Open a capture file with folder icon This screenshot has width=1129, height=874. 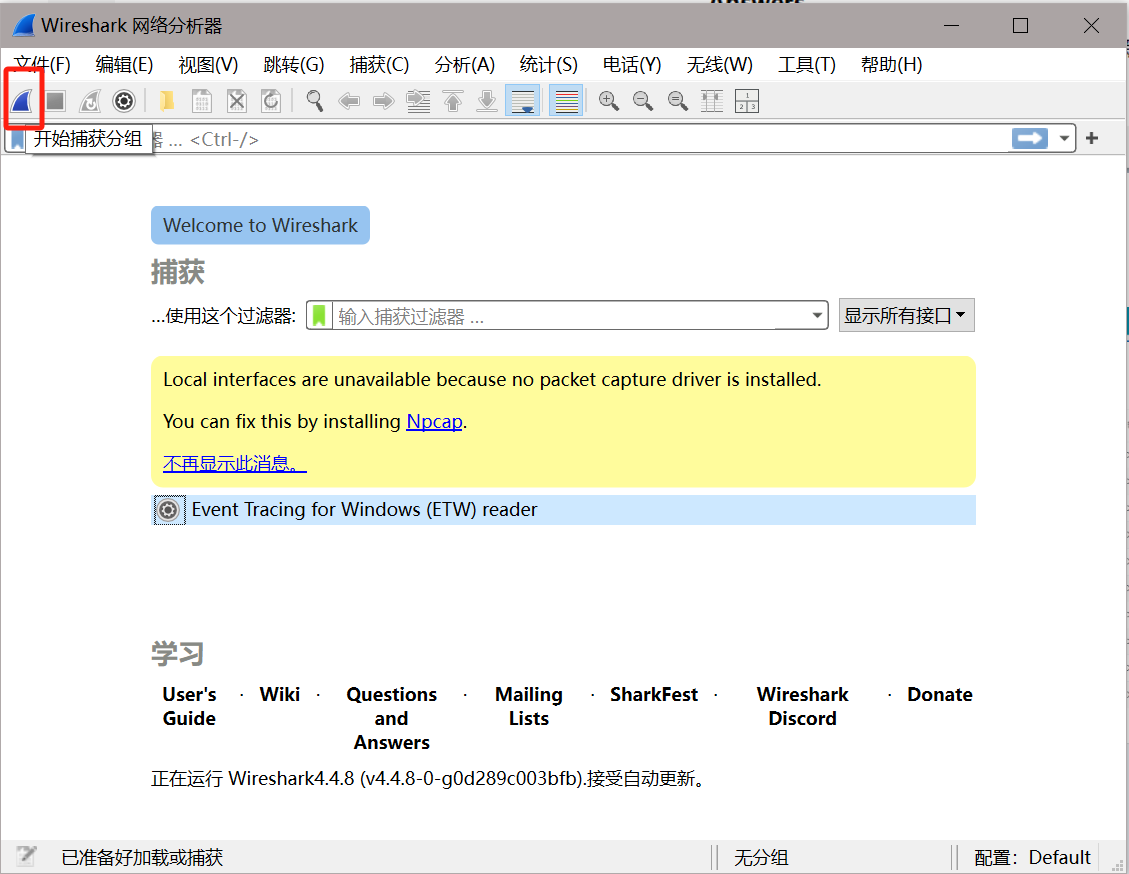click(166, 101)
